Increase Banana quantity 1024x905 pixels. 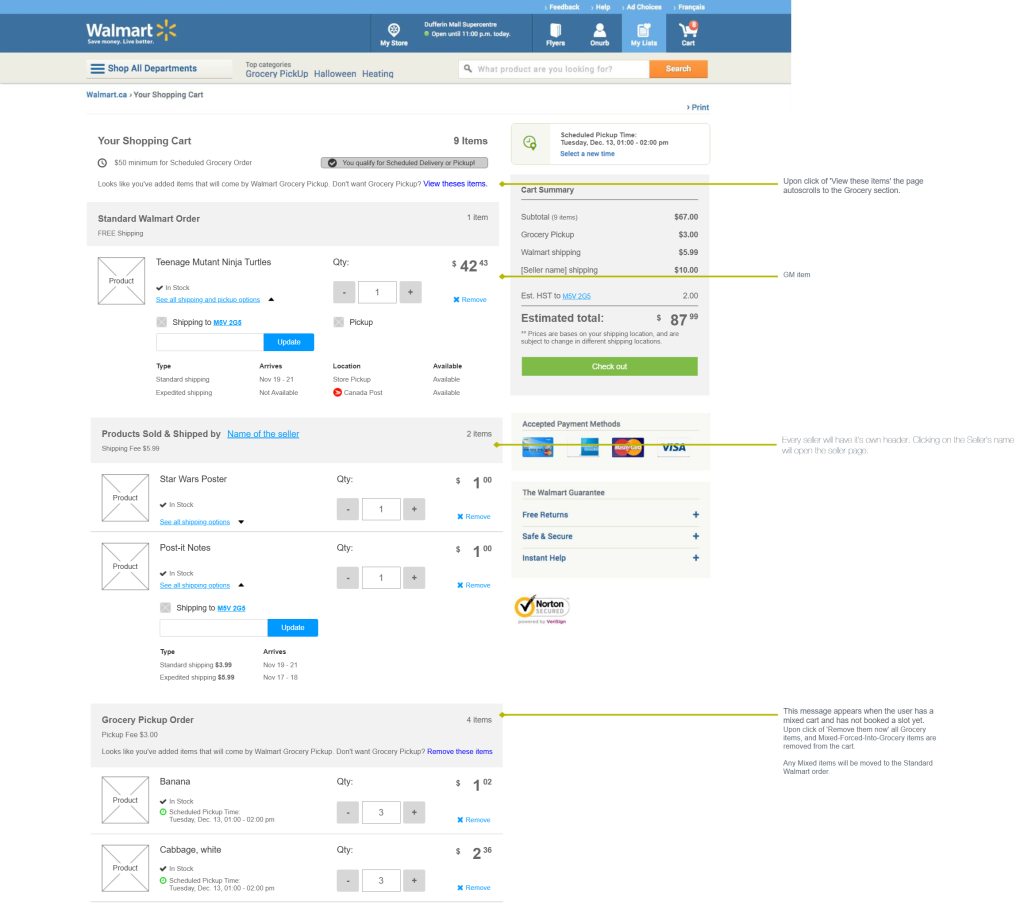click(414, 812)
